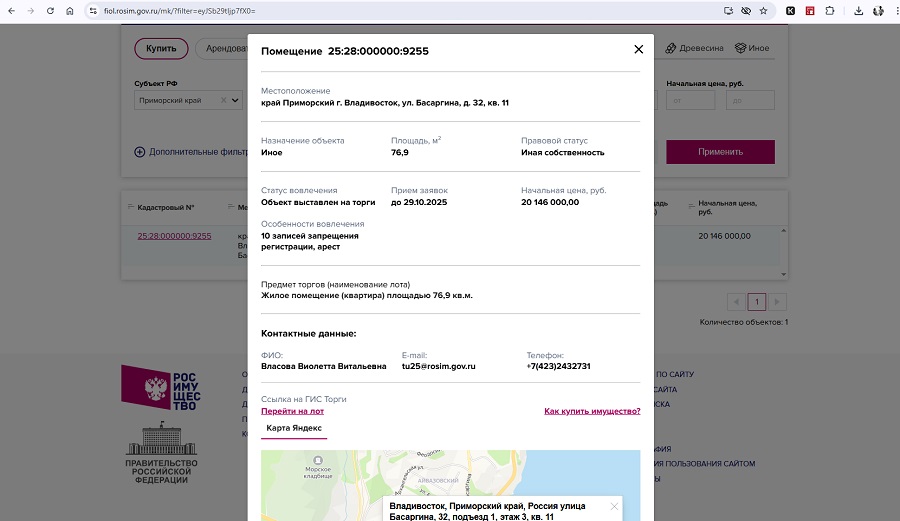Viewport: 900px width, 521px height.
Task: Open the extensions puzzle icon
Action: (x=828, y=11)
